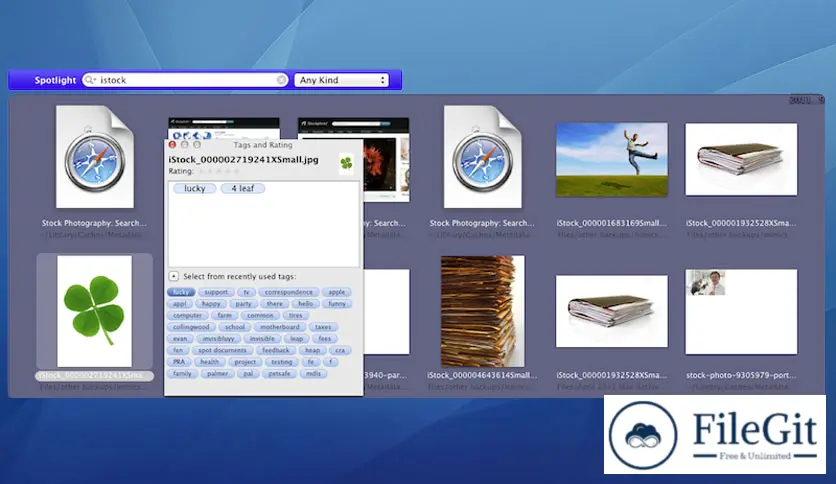Open the Any Kind dropdown

341,80
